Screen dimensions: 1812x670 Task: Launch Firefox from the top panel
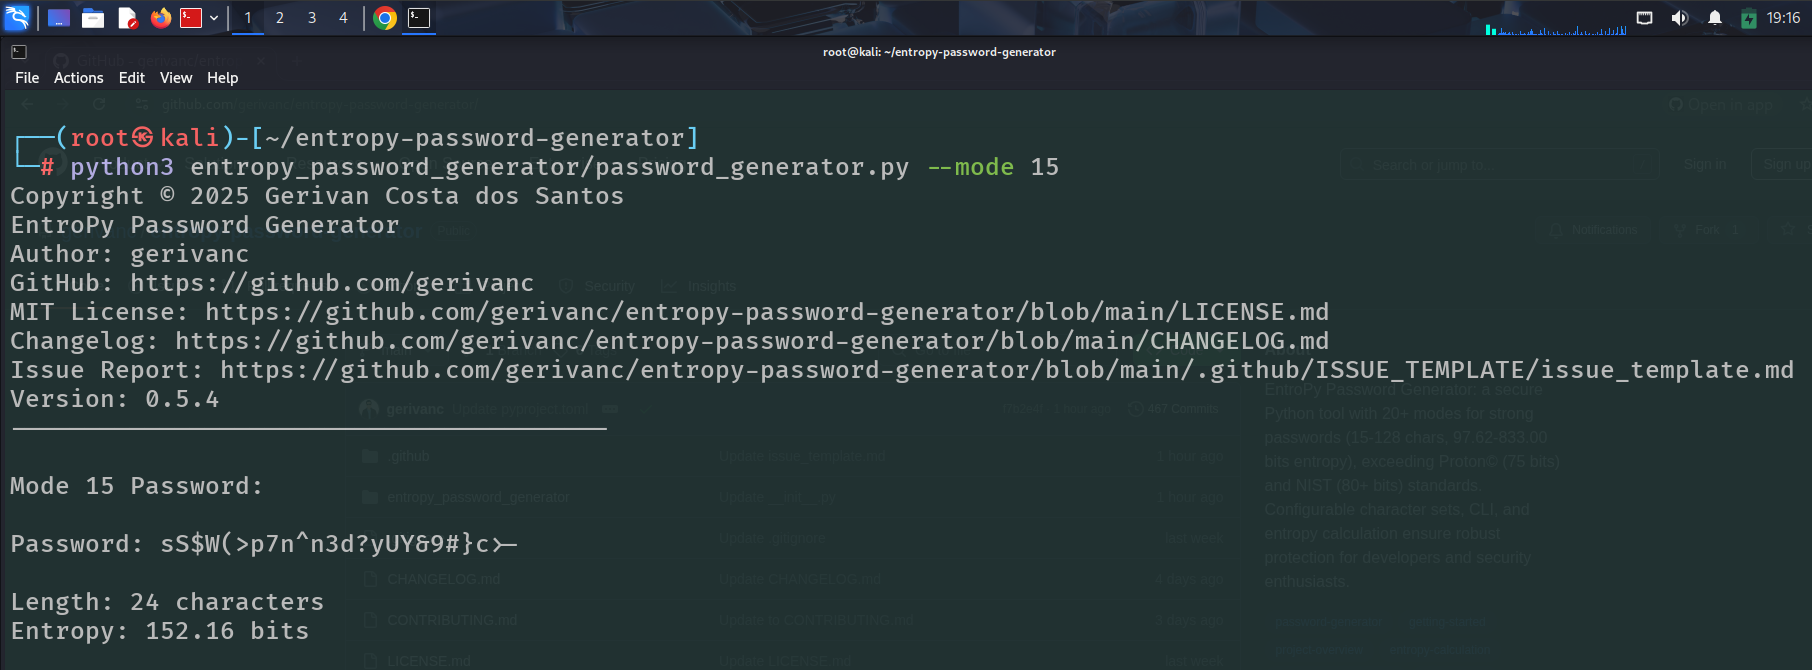click(161, 18)
